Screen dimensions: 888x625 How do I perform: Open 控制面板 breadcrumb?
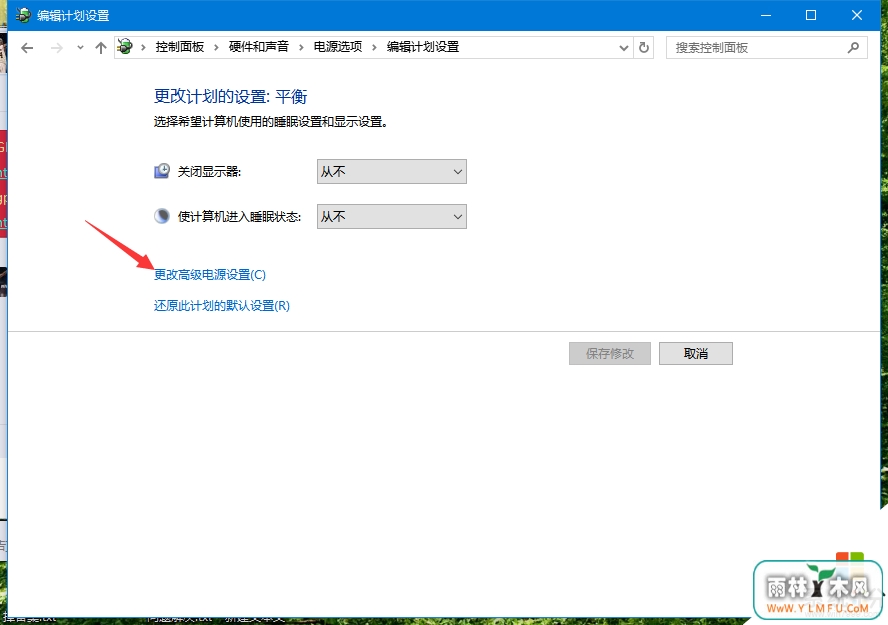click(x=180, y=47)
